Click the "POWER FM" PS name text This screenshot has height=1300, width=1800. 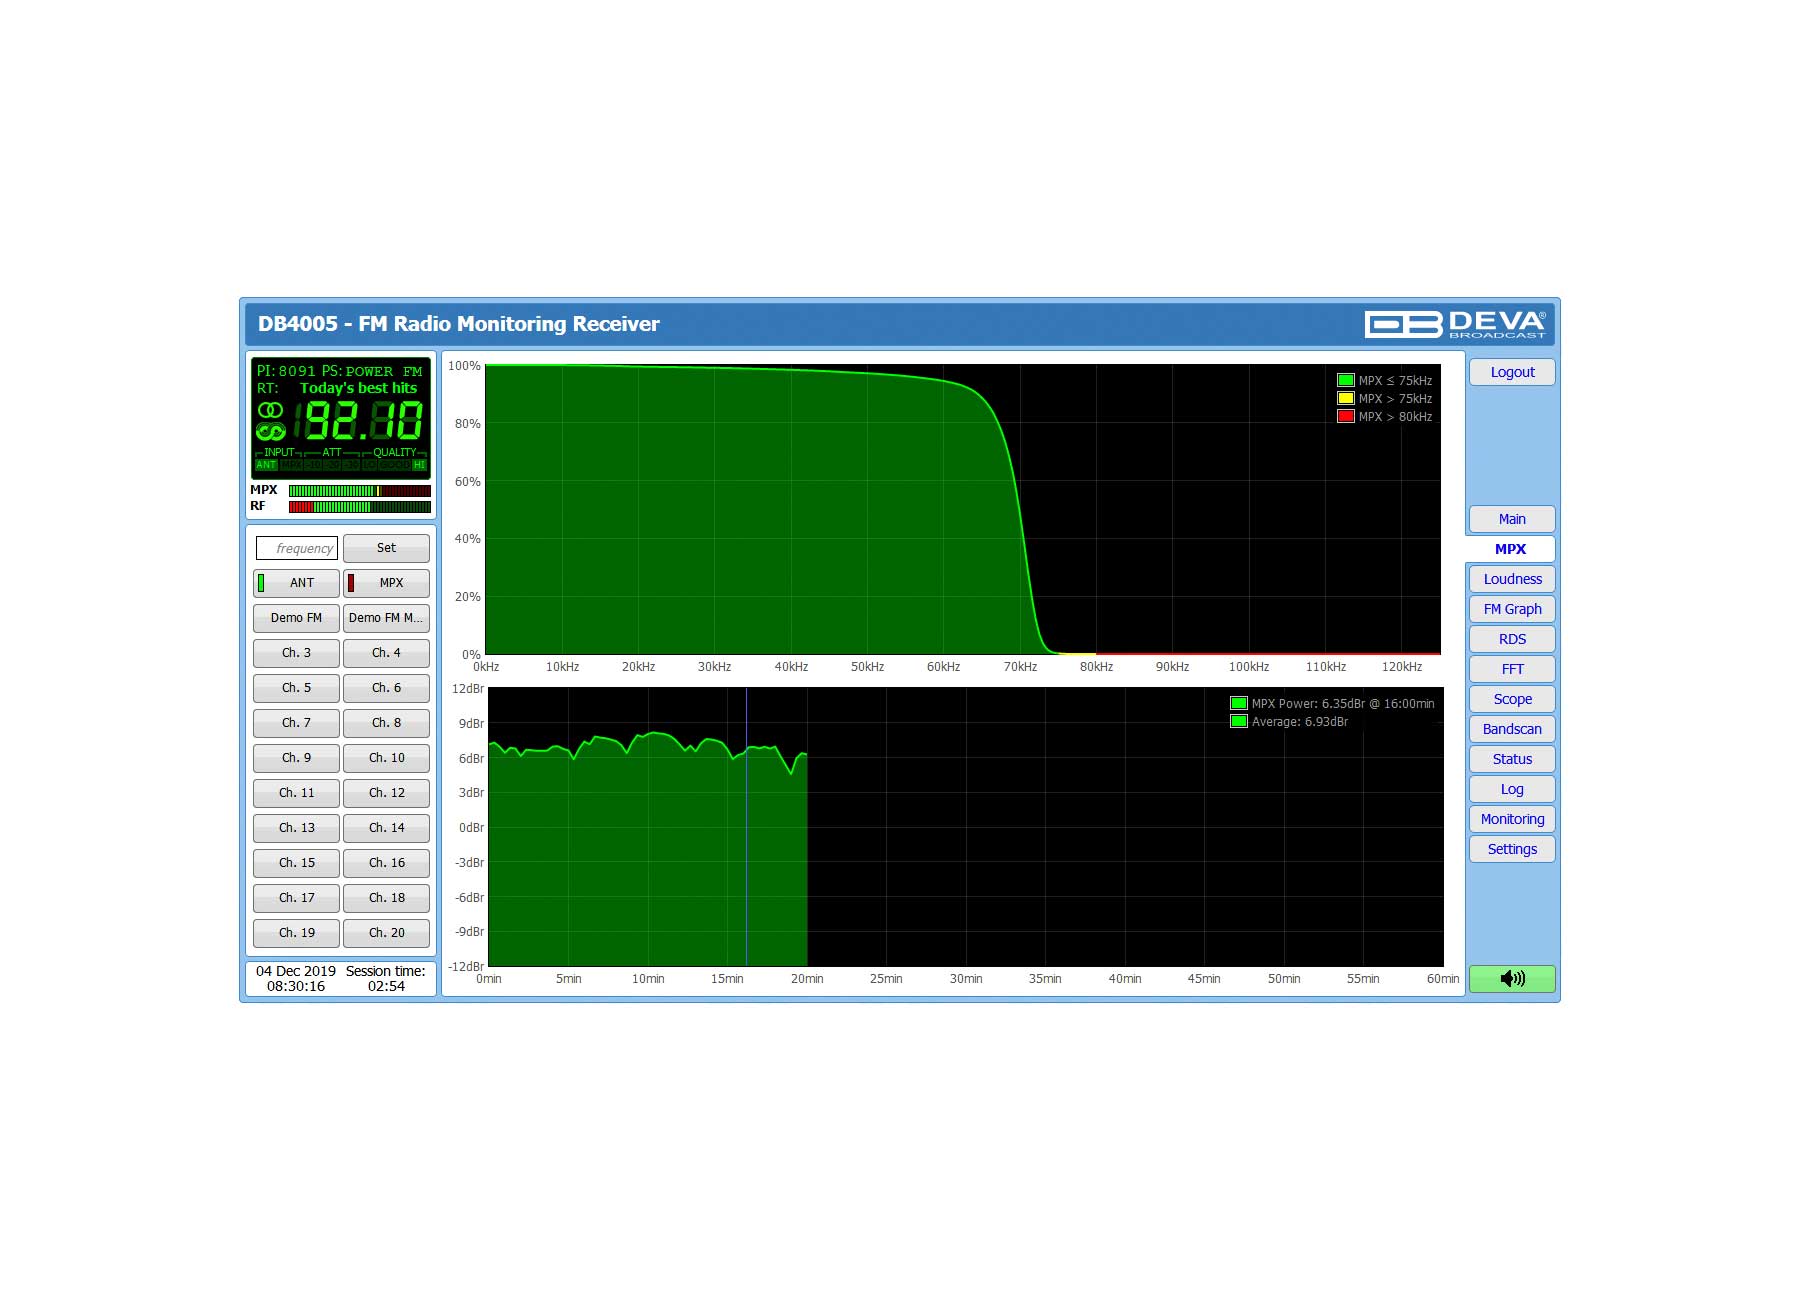coord(384,371)
